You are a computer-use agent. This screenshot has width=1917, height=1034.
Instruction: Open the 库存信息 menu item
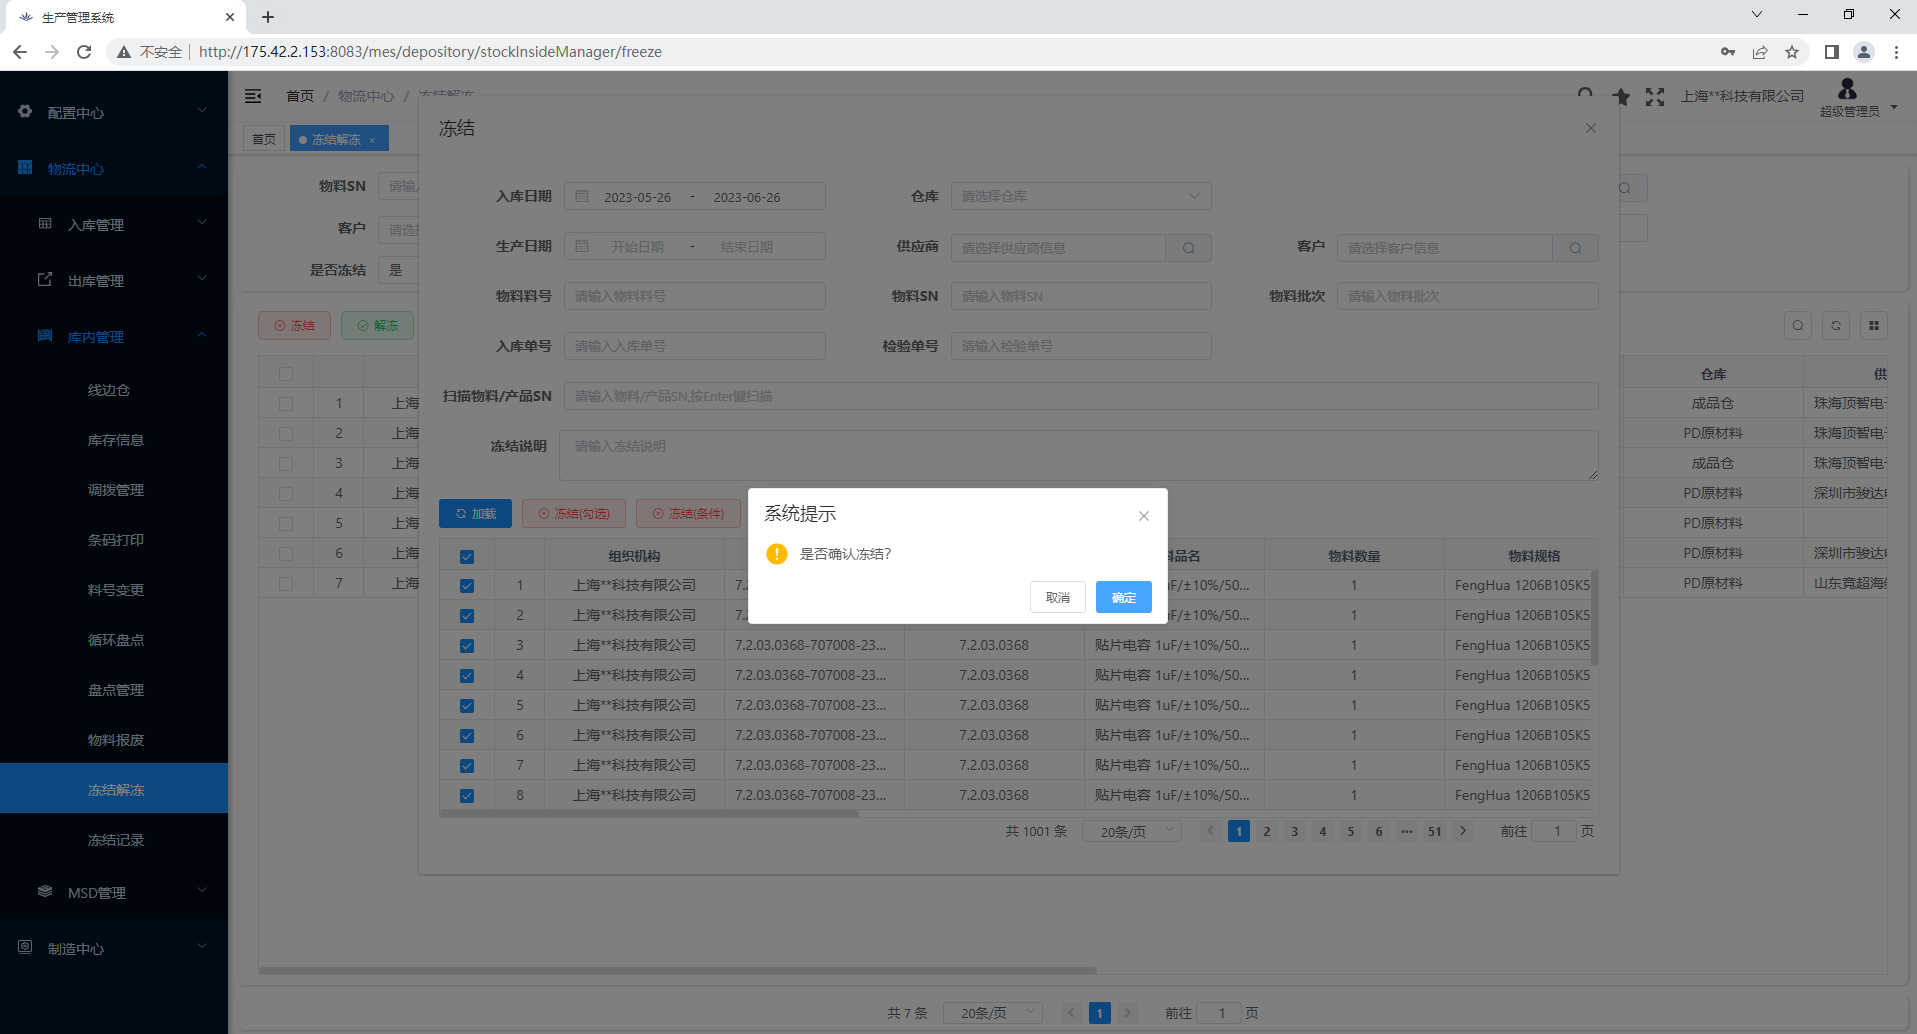coord(114,440)
